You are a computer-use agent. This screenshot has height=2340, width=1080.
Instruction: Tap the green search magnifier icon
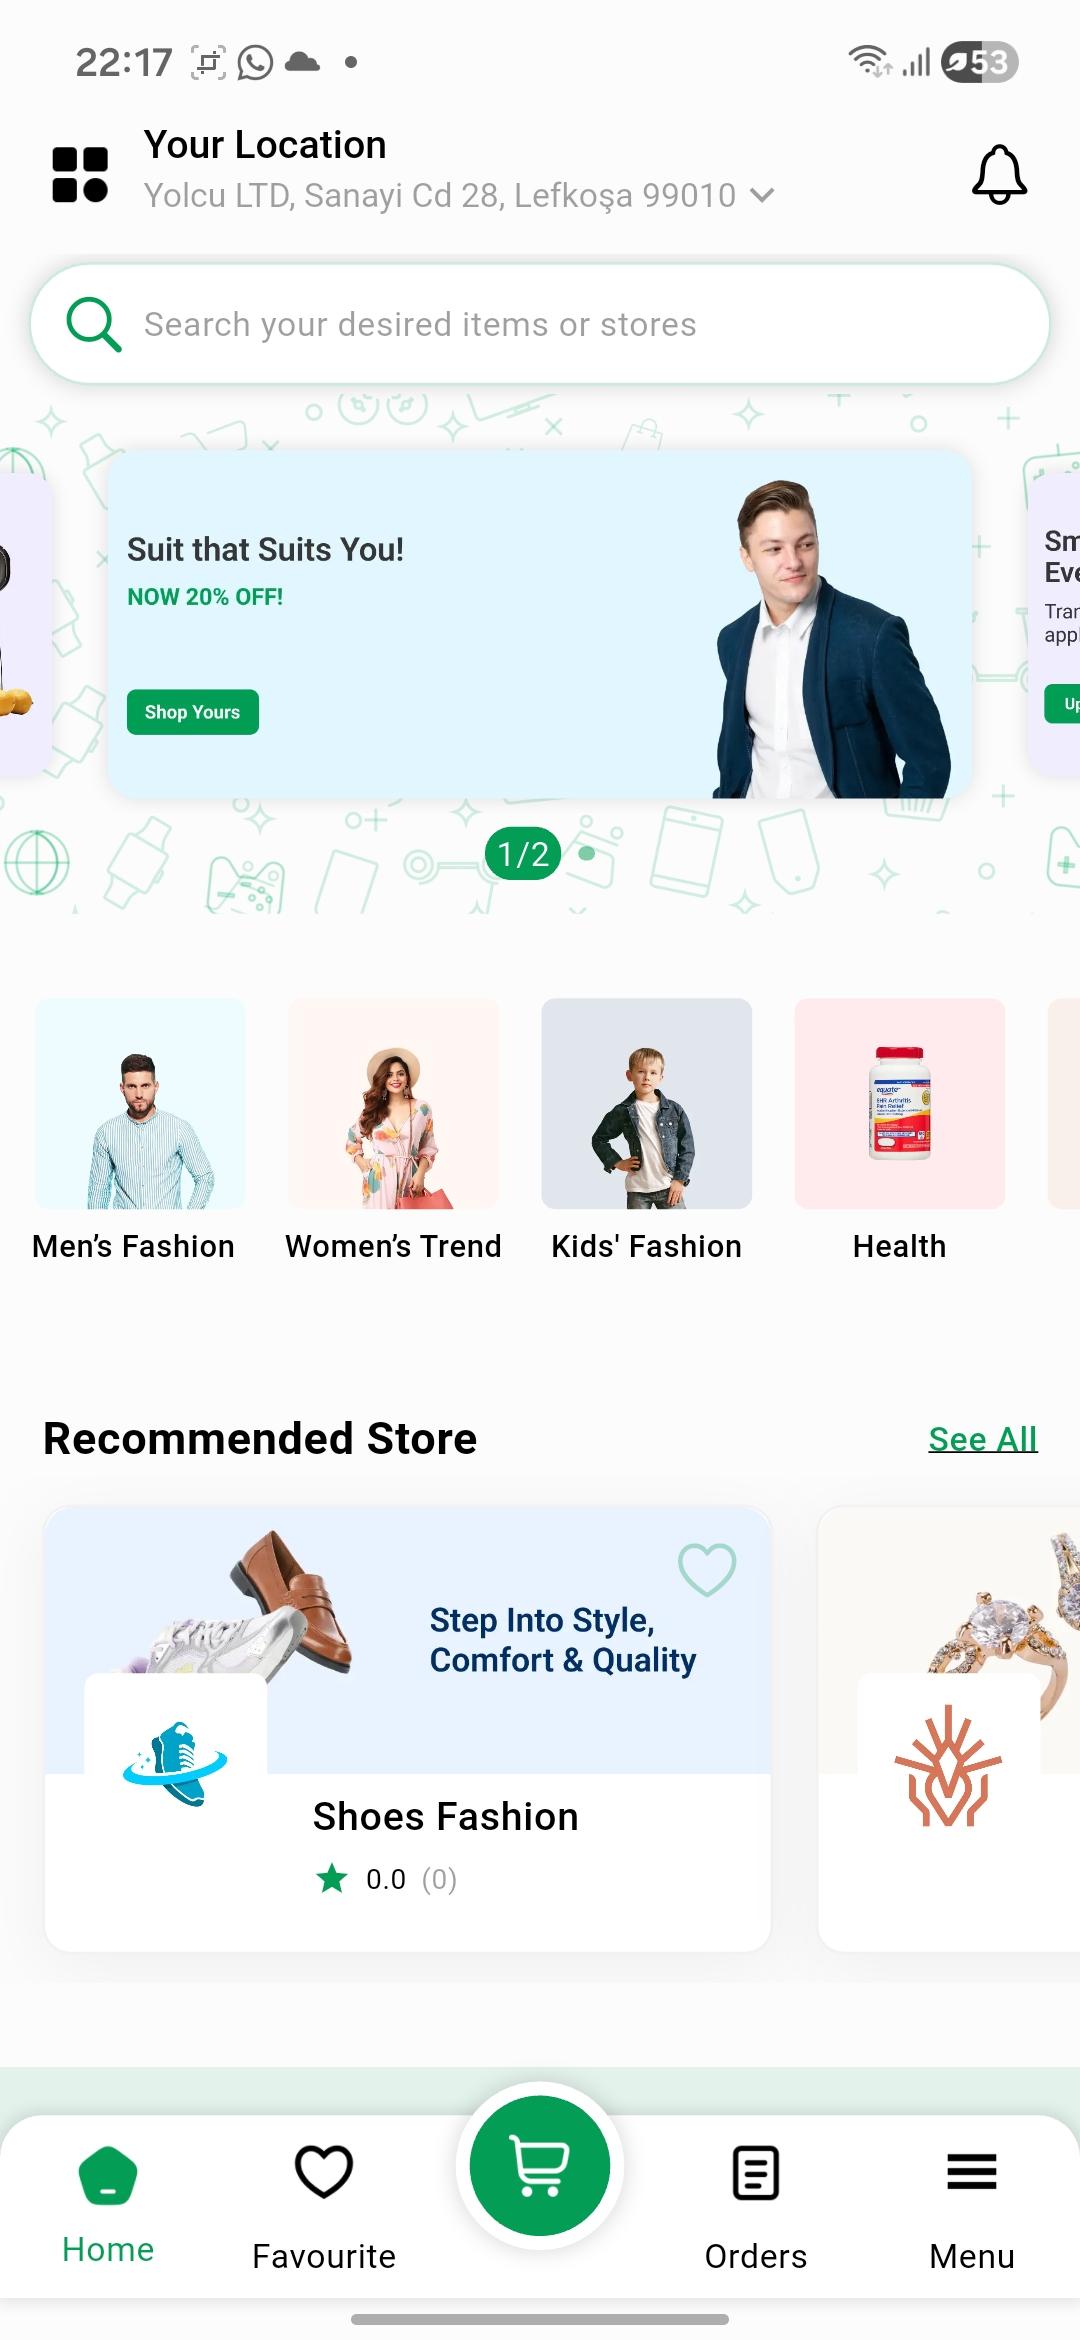tap(93, 324)
